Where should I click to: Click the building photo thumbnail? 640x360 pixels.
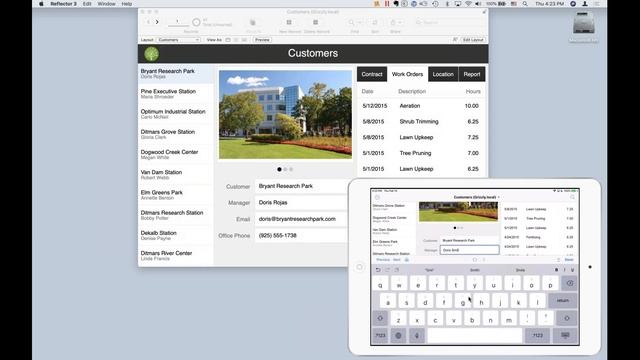point(285,115)
